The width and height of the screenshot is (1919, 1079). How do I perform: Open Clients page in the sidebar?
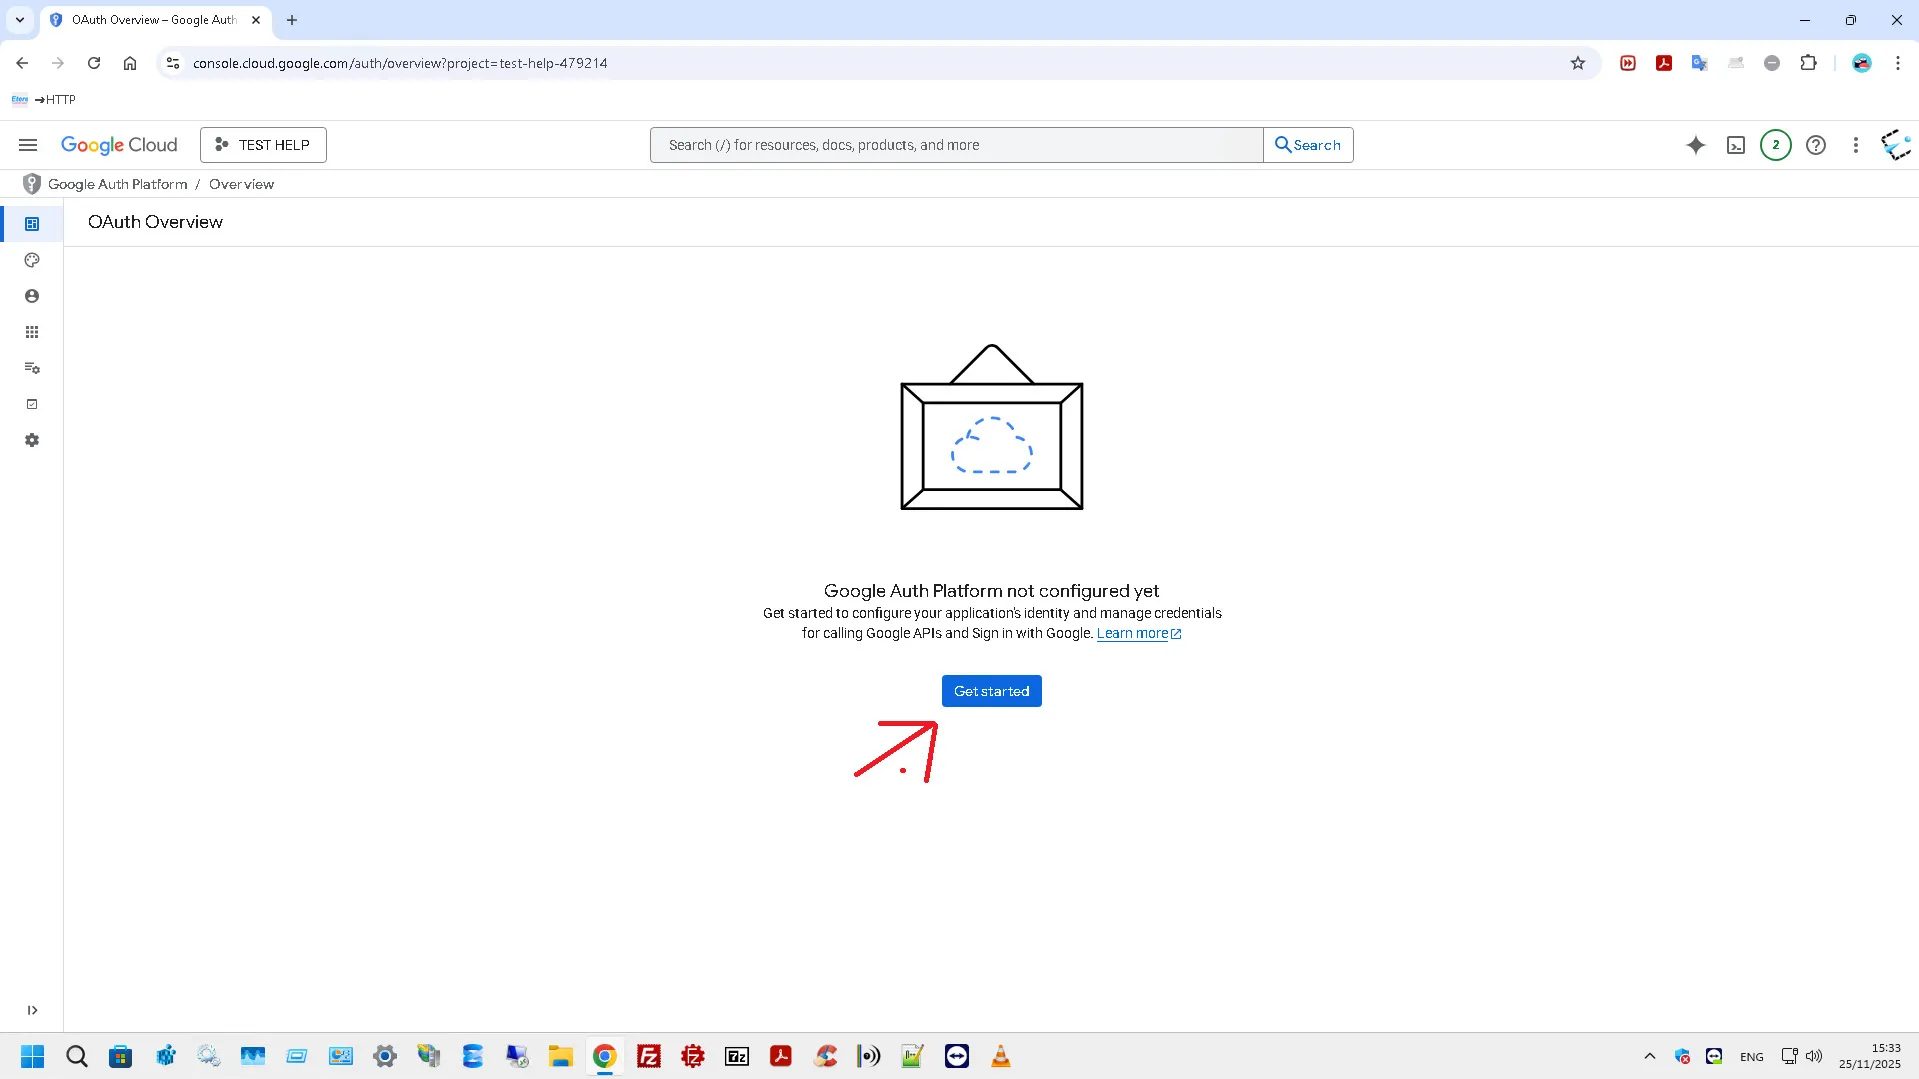coord(32,332)
